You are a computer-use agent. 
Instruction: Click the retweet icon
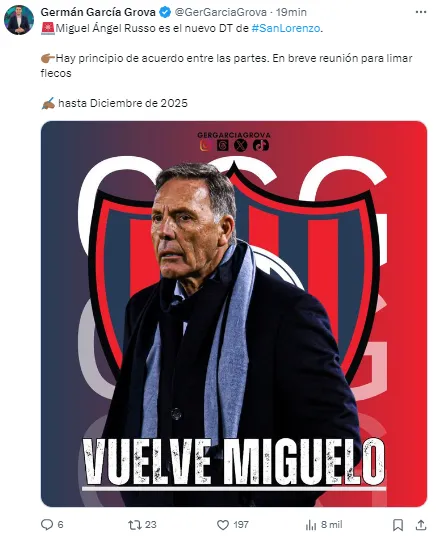click(133, 524)
